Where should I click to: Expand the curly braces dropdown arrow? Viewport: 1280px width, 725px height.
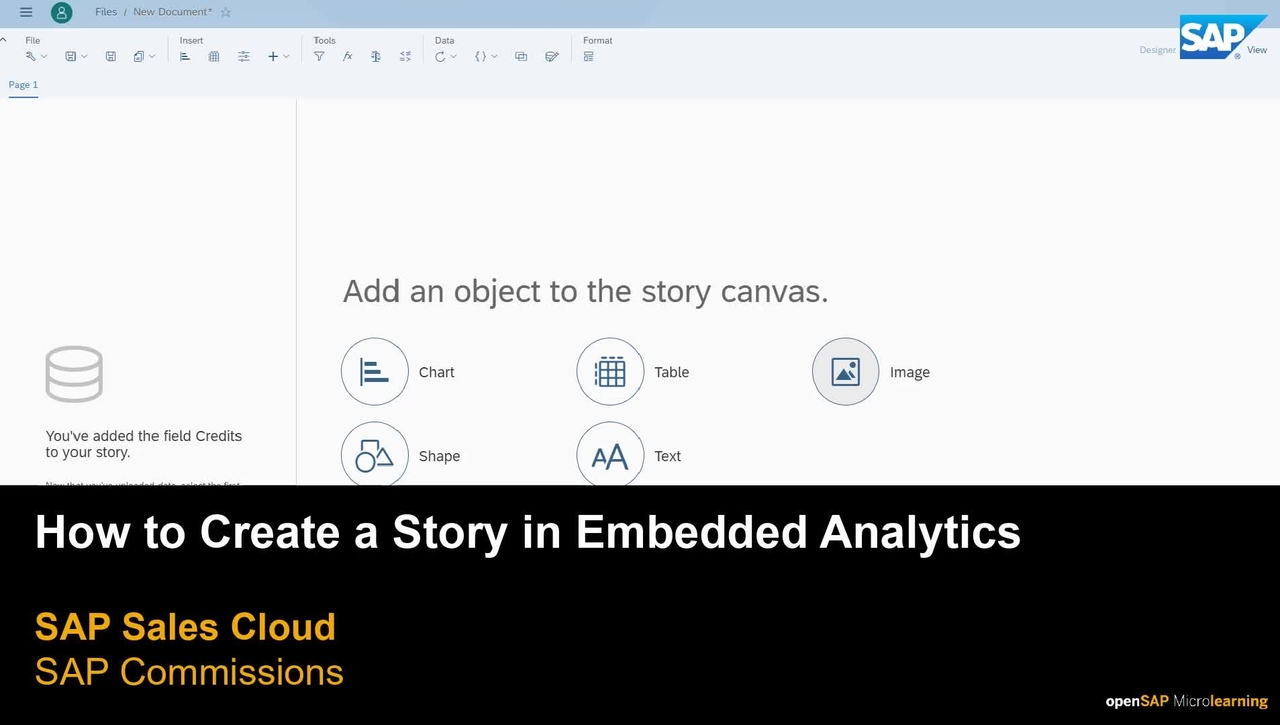tap(494, 57)
